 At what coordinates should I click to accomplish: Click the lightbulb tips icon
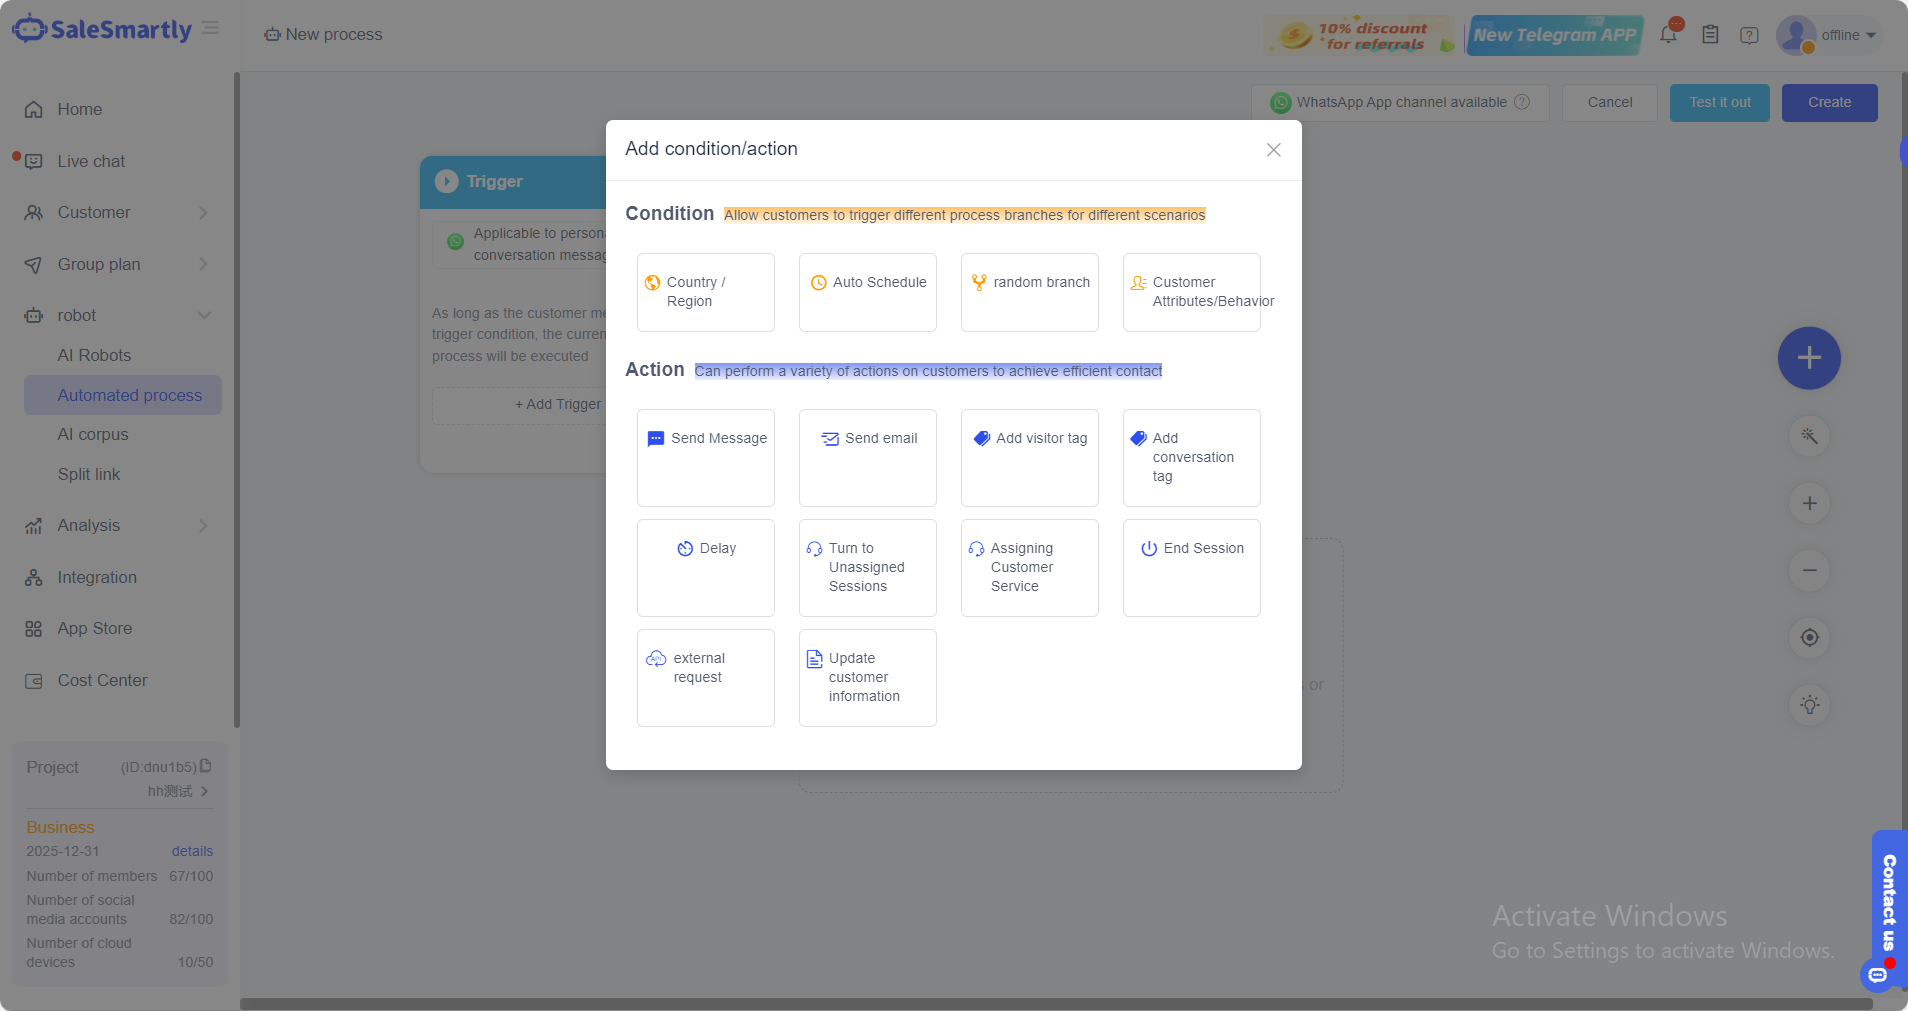click(x=1809, y=705)
